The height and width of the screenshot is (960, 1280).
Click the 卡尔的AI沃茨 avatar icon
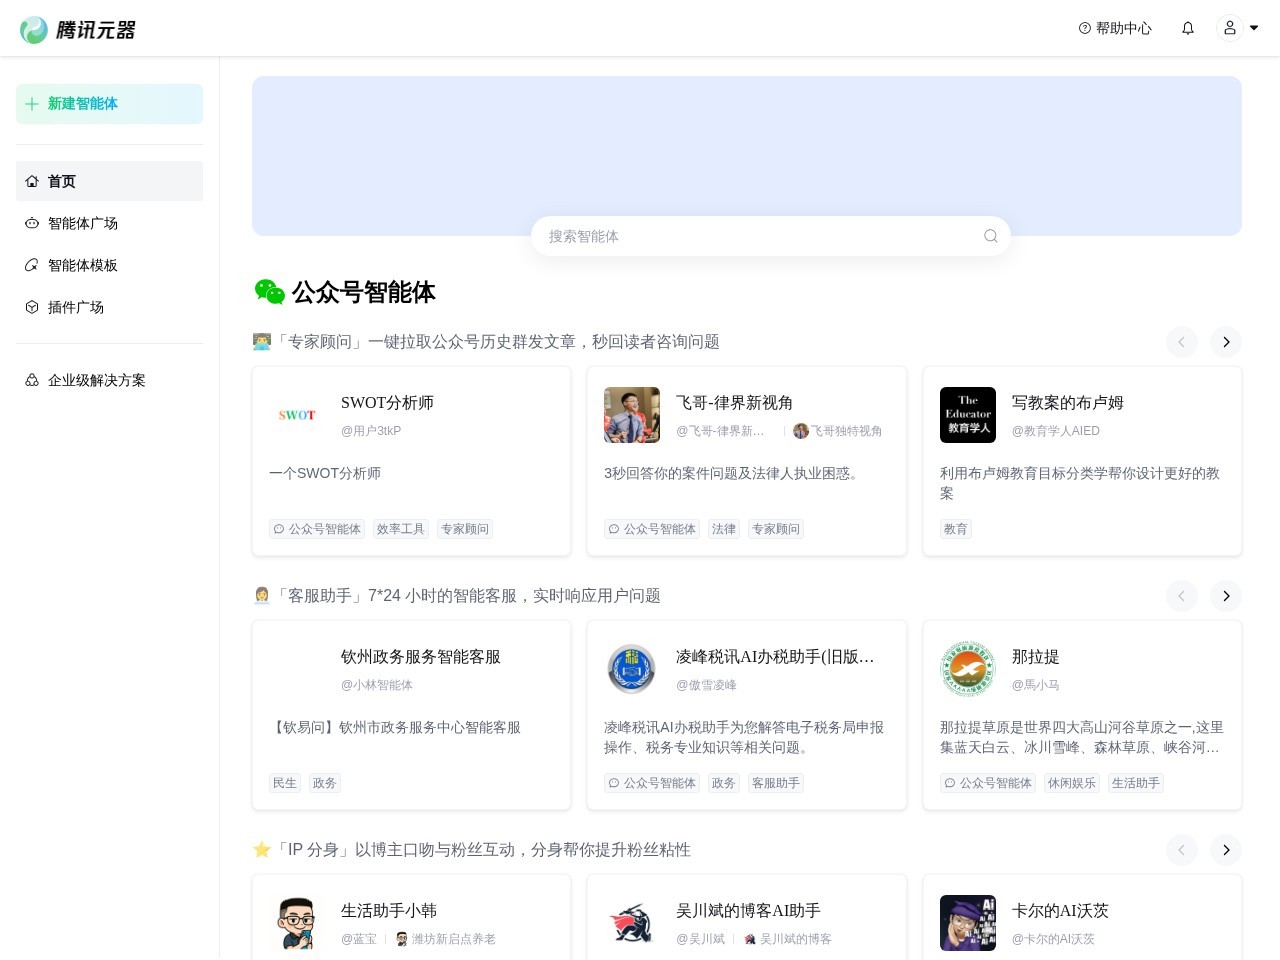coord(968,923)
